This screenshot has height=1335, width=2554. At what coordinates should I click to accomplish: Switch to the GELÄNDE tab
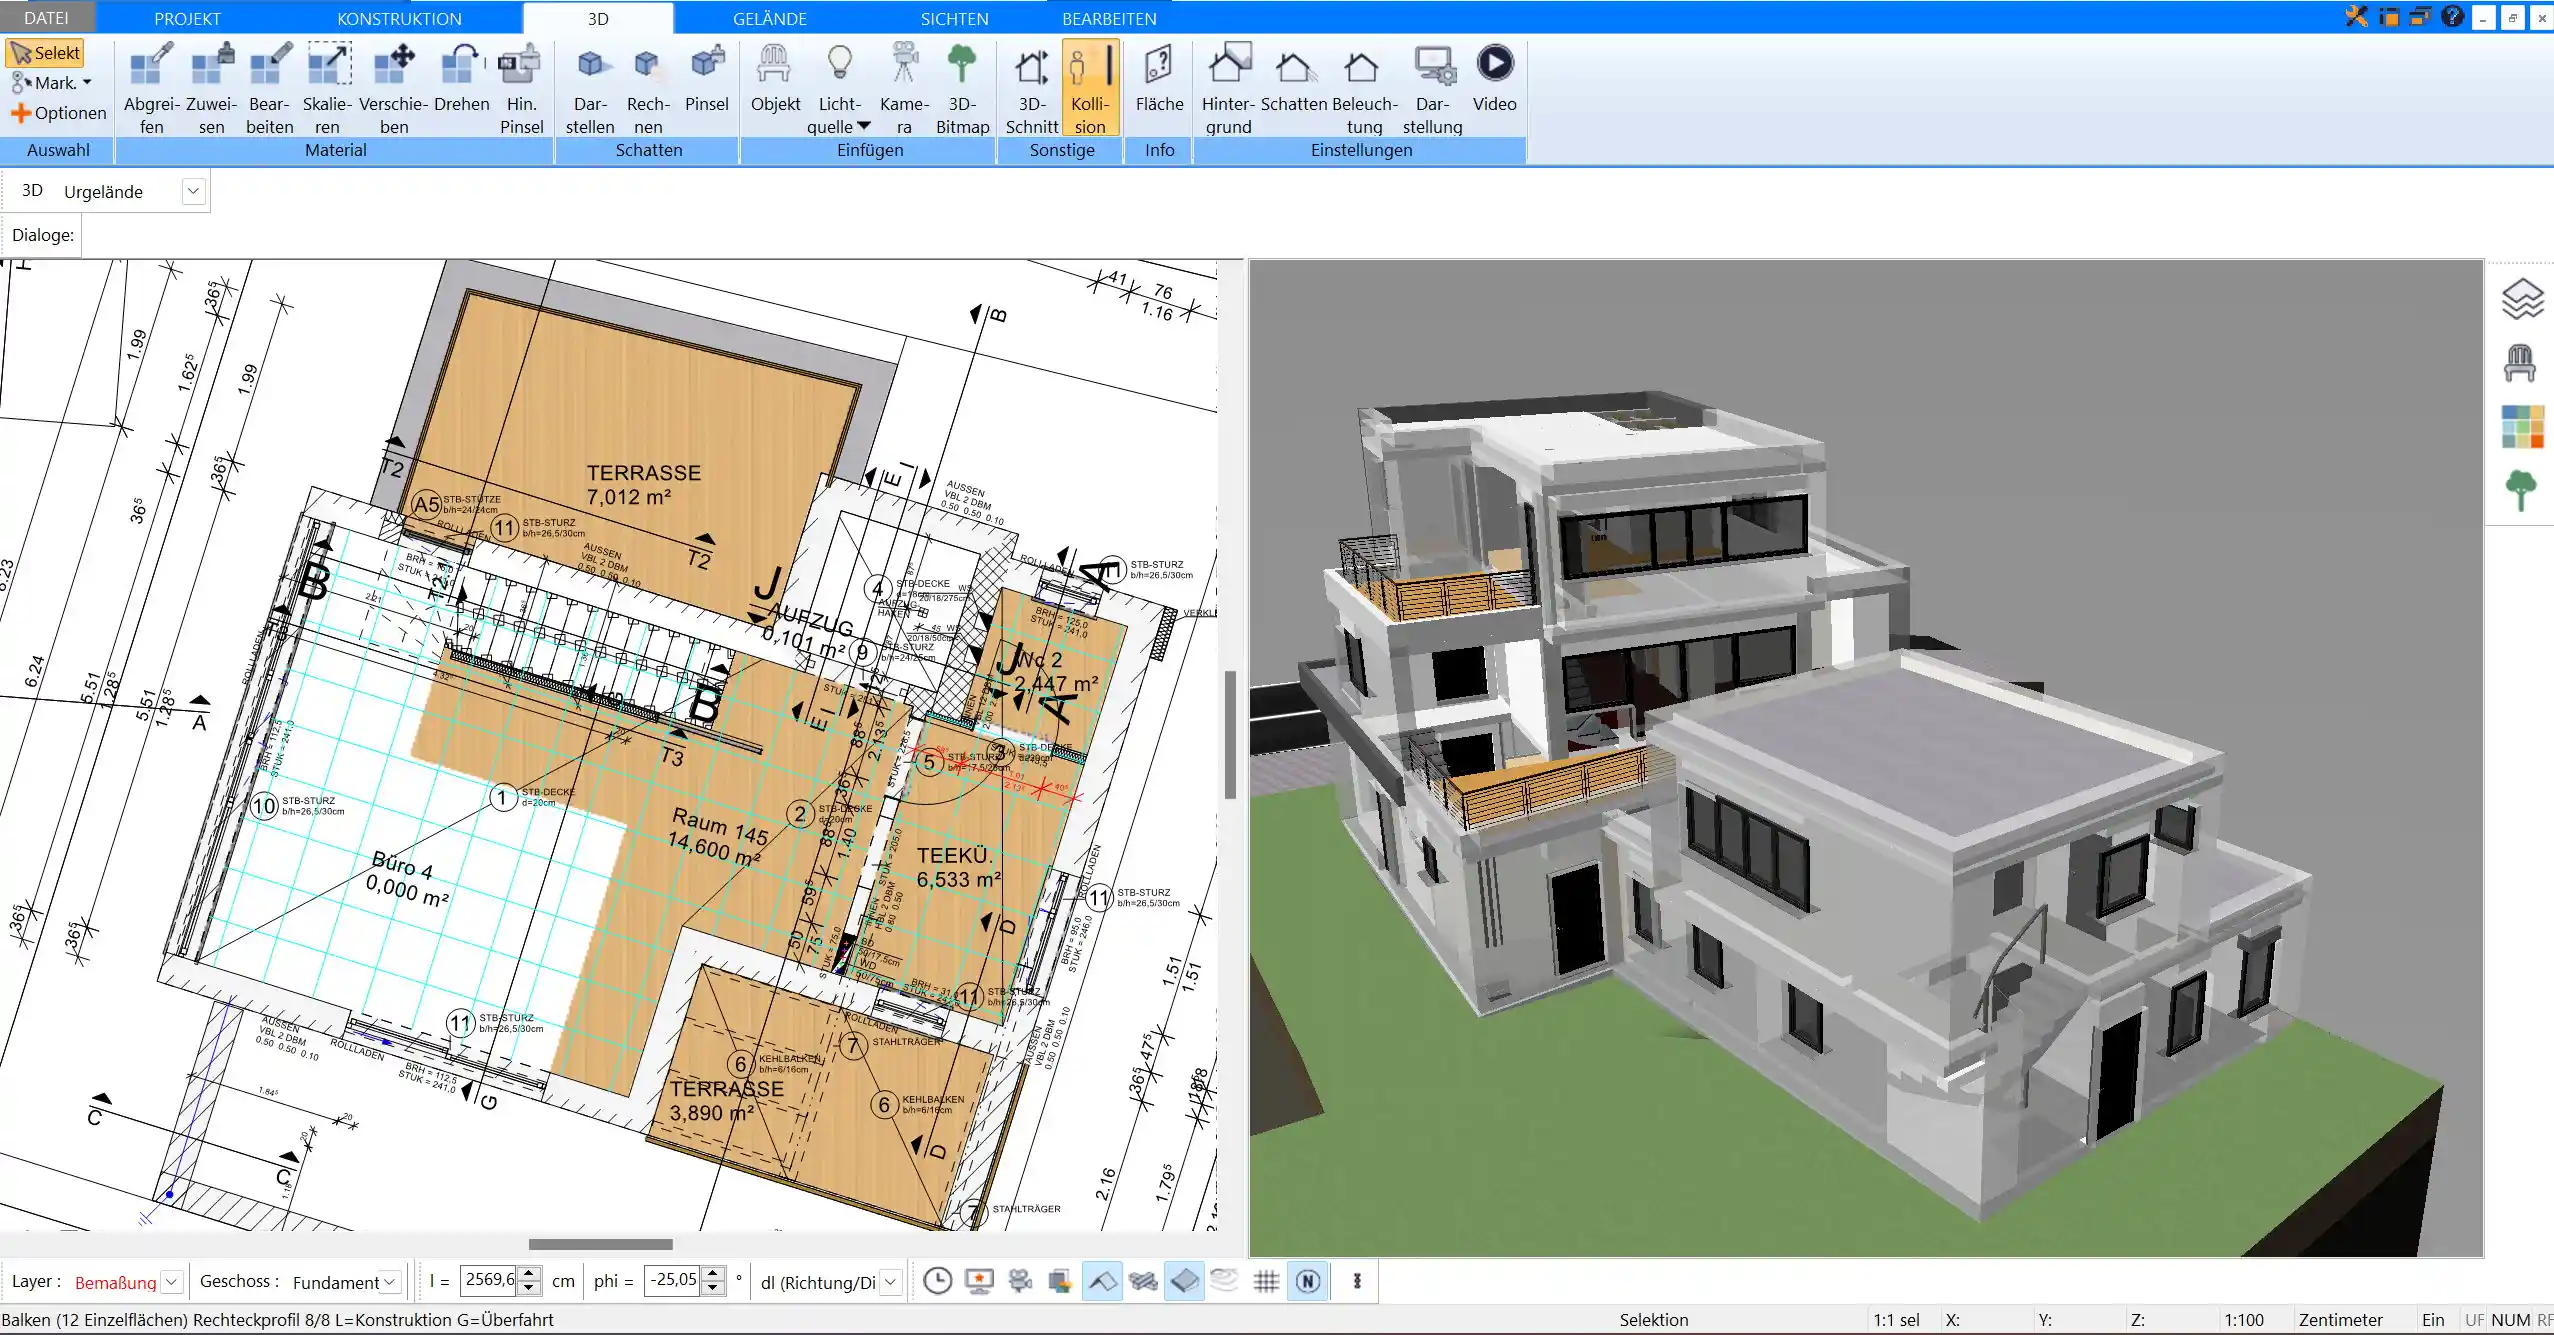[x=770, y=18]
